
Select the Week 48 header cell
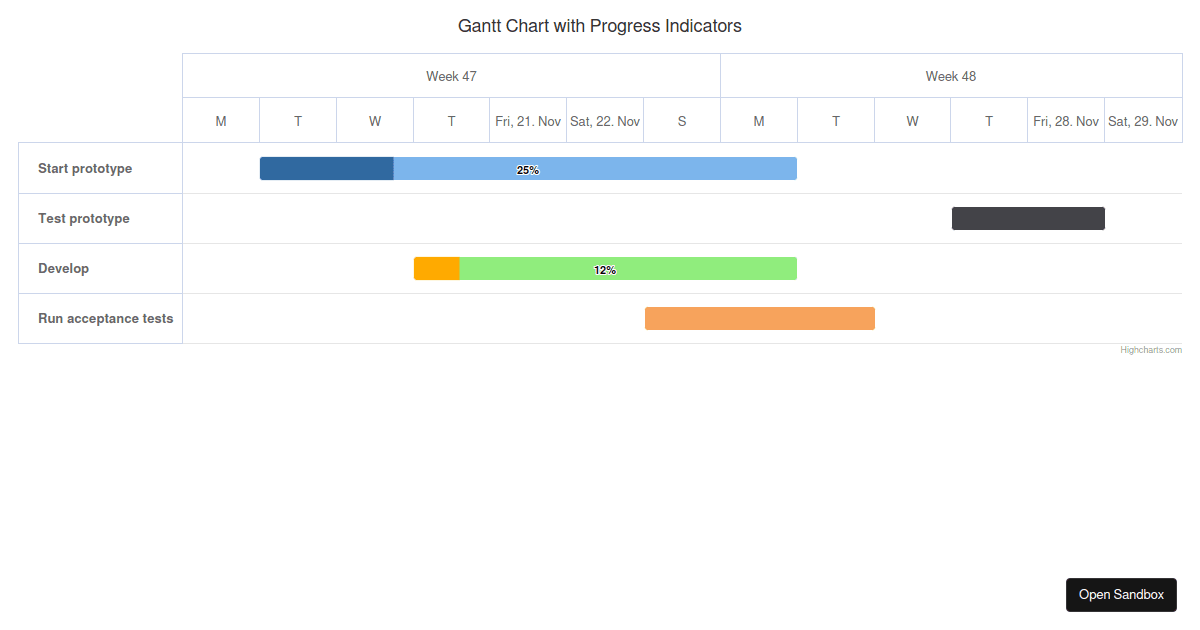[950, 76]
